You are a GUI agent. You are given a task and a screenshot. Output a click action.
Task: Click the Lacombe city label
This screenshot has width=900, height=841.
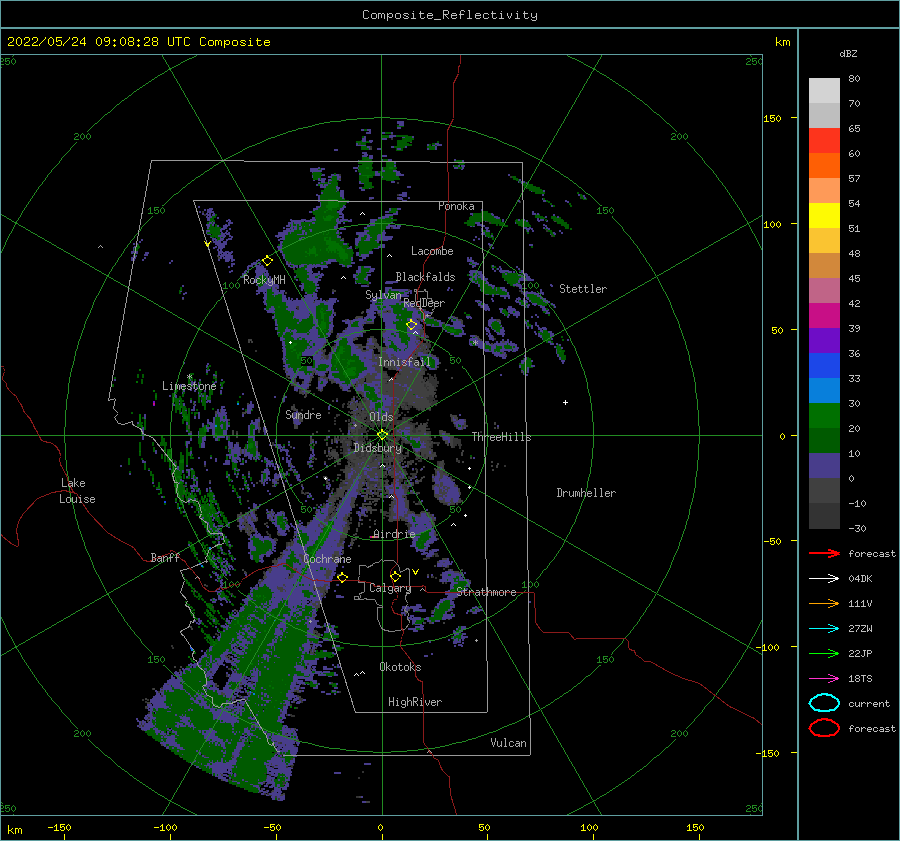pos(432,251)
